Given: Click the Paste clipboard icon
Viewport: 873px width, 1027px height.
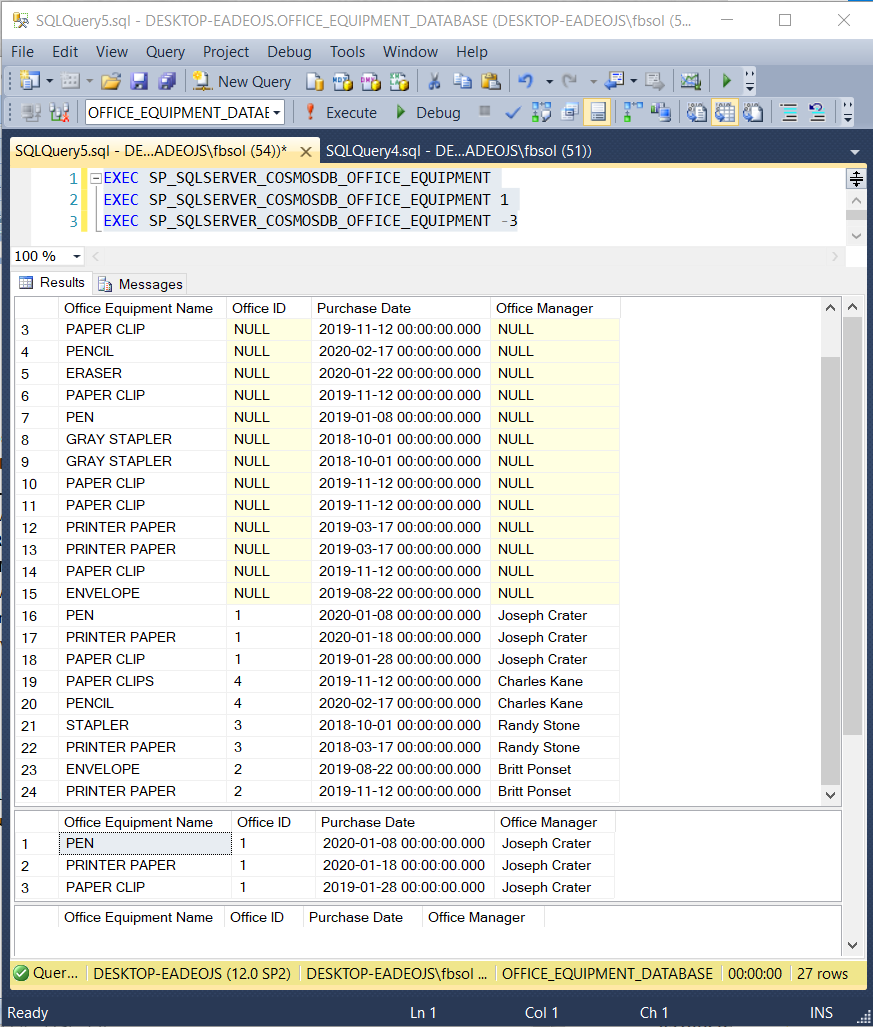Looking at the screenshot, I should (x=490, y=82).
